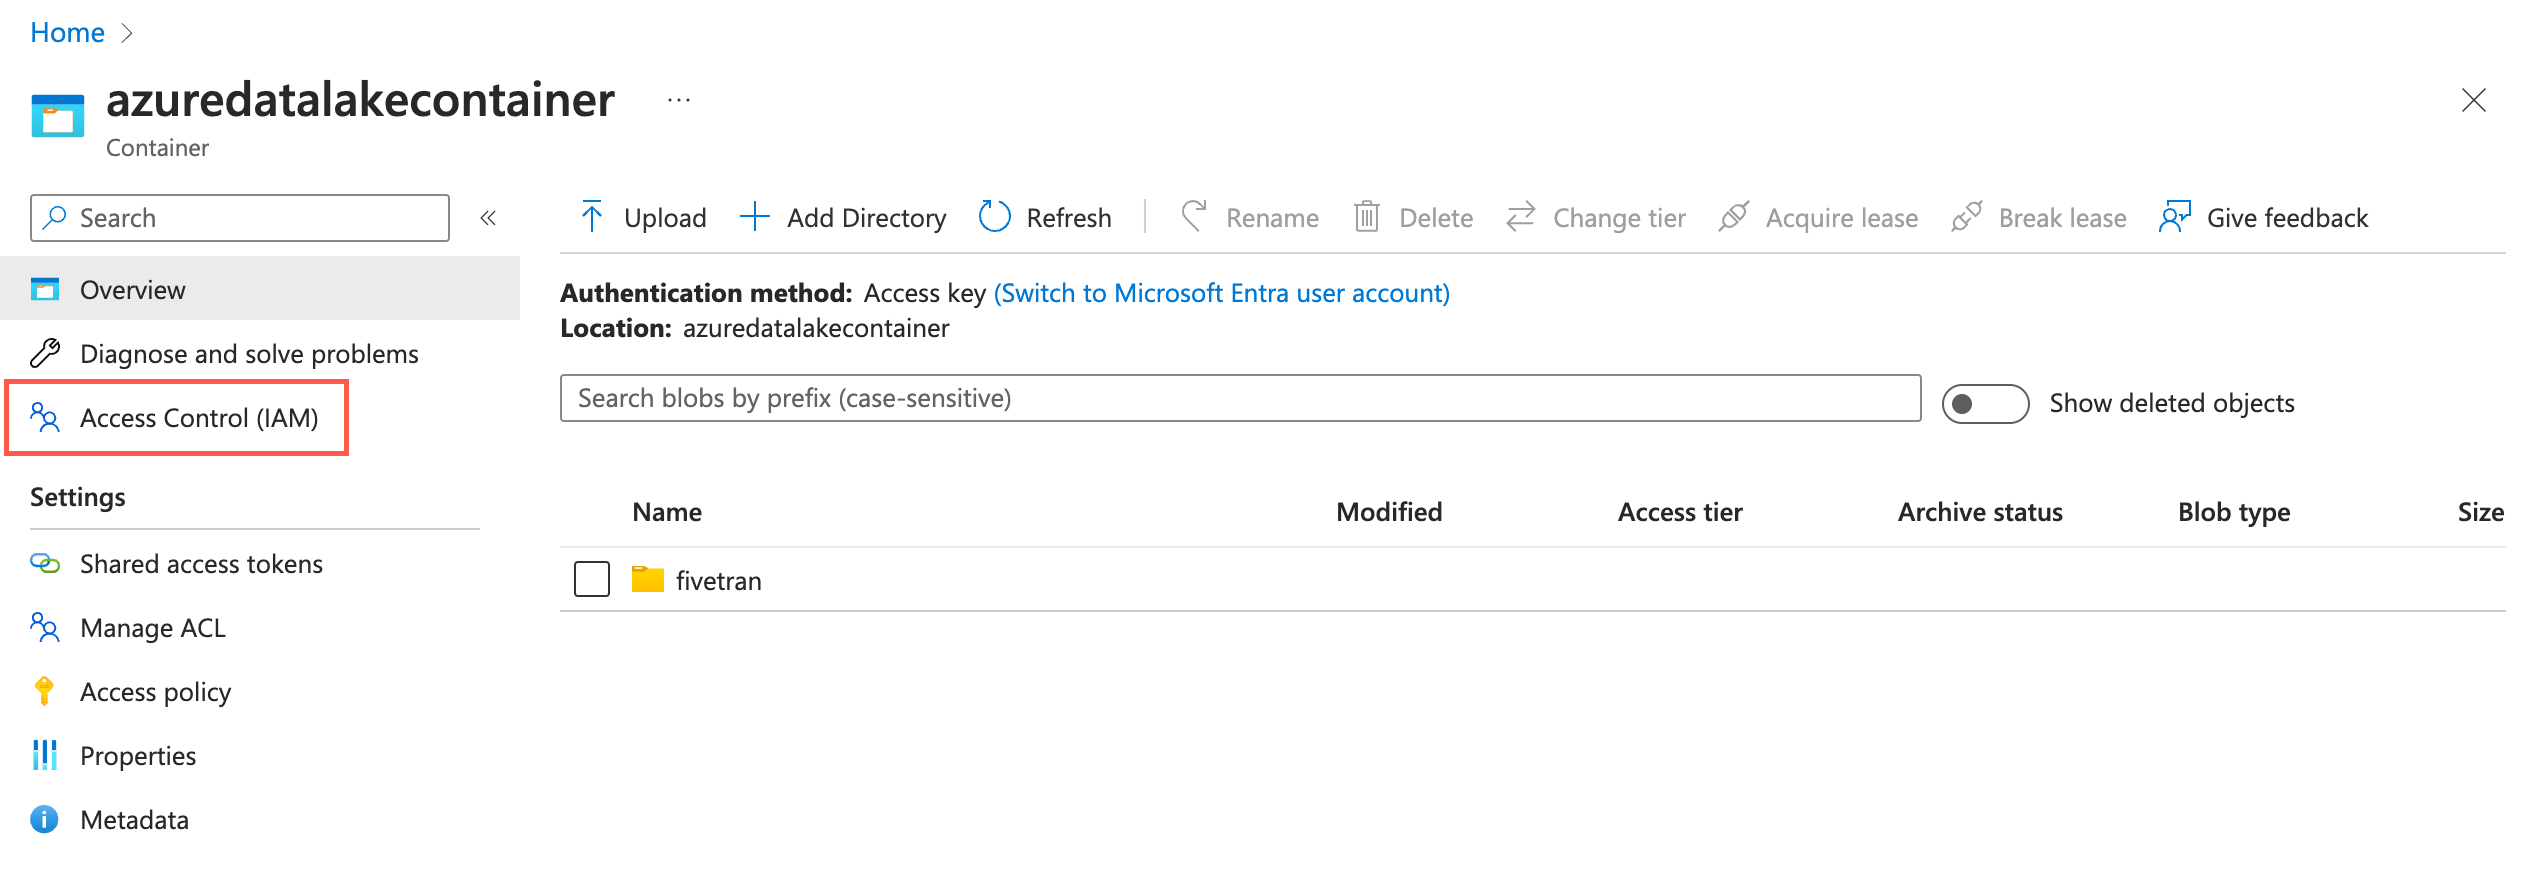
Task: Click the magnifier icon in sidebar search
Action: click(x=56, y=217)
